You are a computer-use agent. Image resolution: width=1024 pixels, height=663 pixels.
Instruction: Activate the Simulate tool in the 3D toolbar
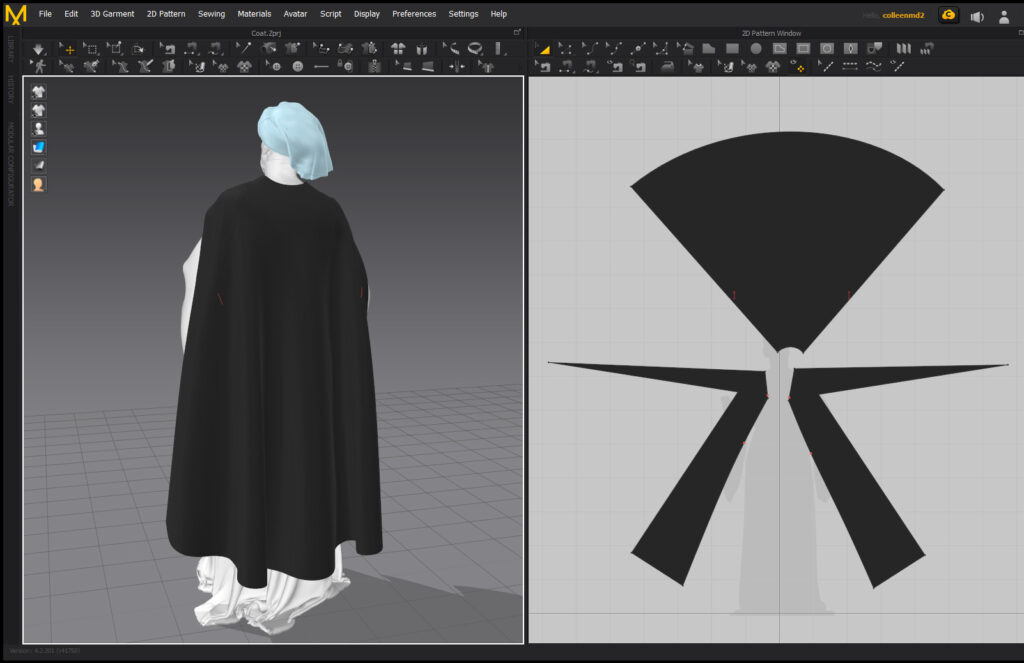[38, 48]
